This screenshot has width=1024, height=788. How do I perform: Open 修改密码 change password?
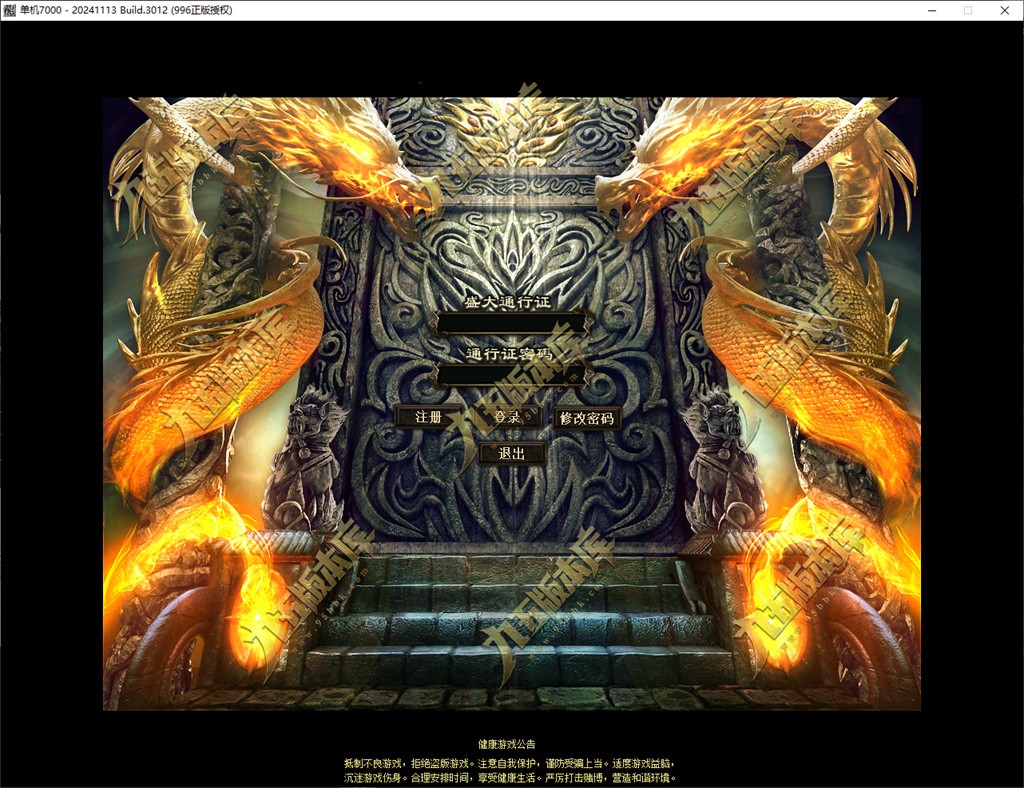pyautogui.click(x=586, y=418)
